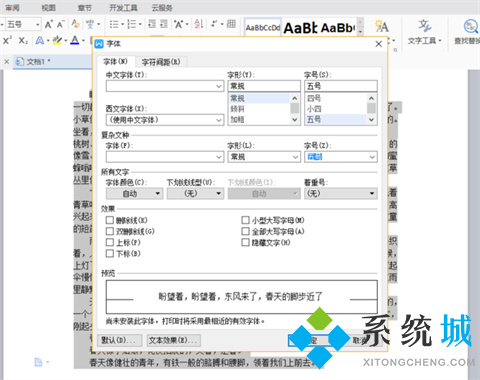This screenshot has height=380, width=480.
Task: Expand the complex script size (字号) dropdown
Action: coord(372,157)
